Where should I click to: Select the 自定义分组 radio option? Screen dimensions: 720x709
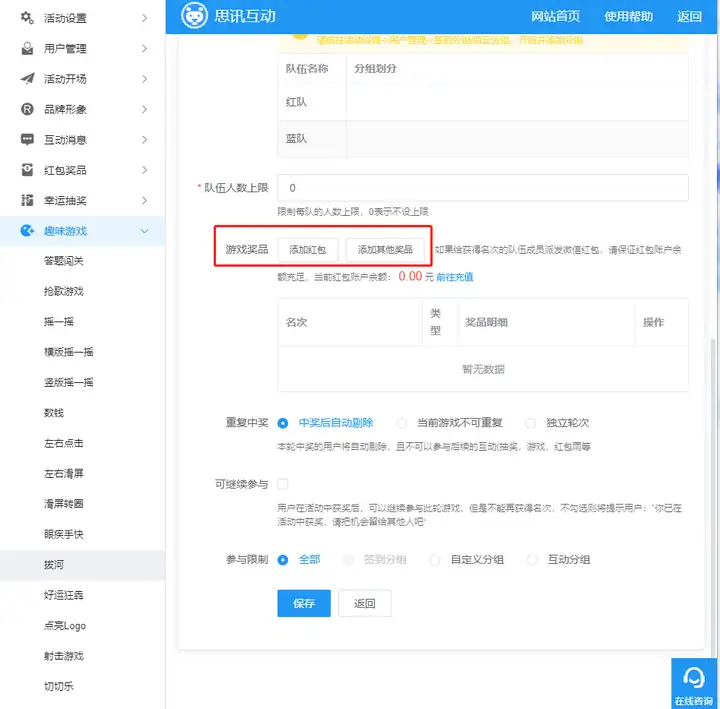(434, 560)
